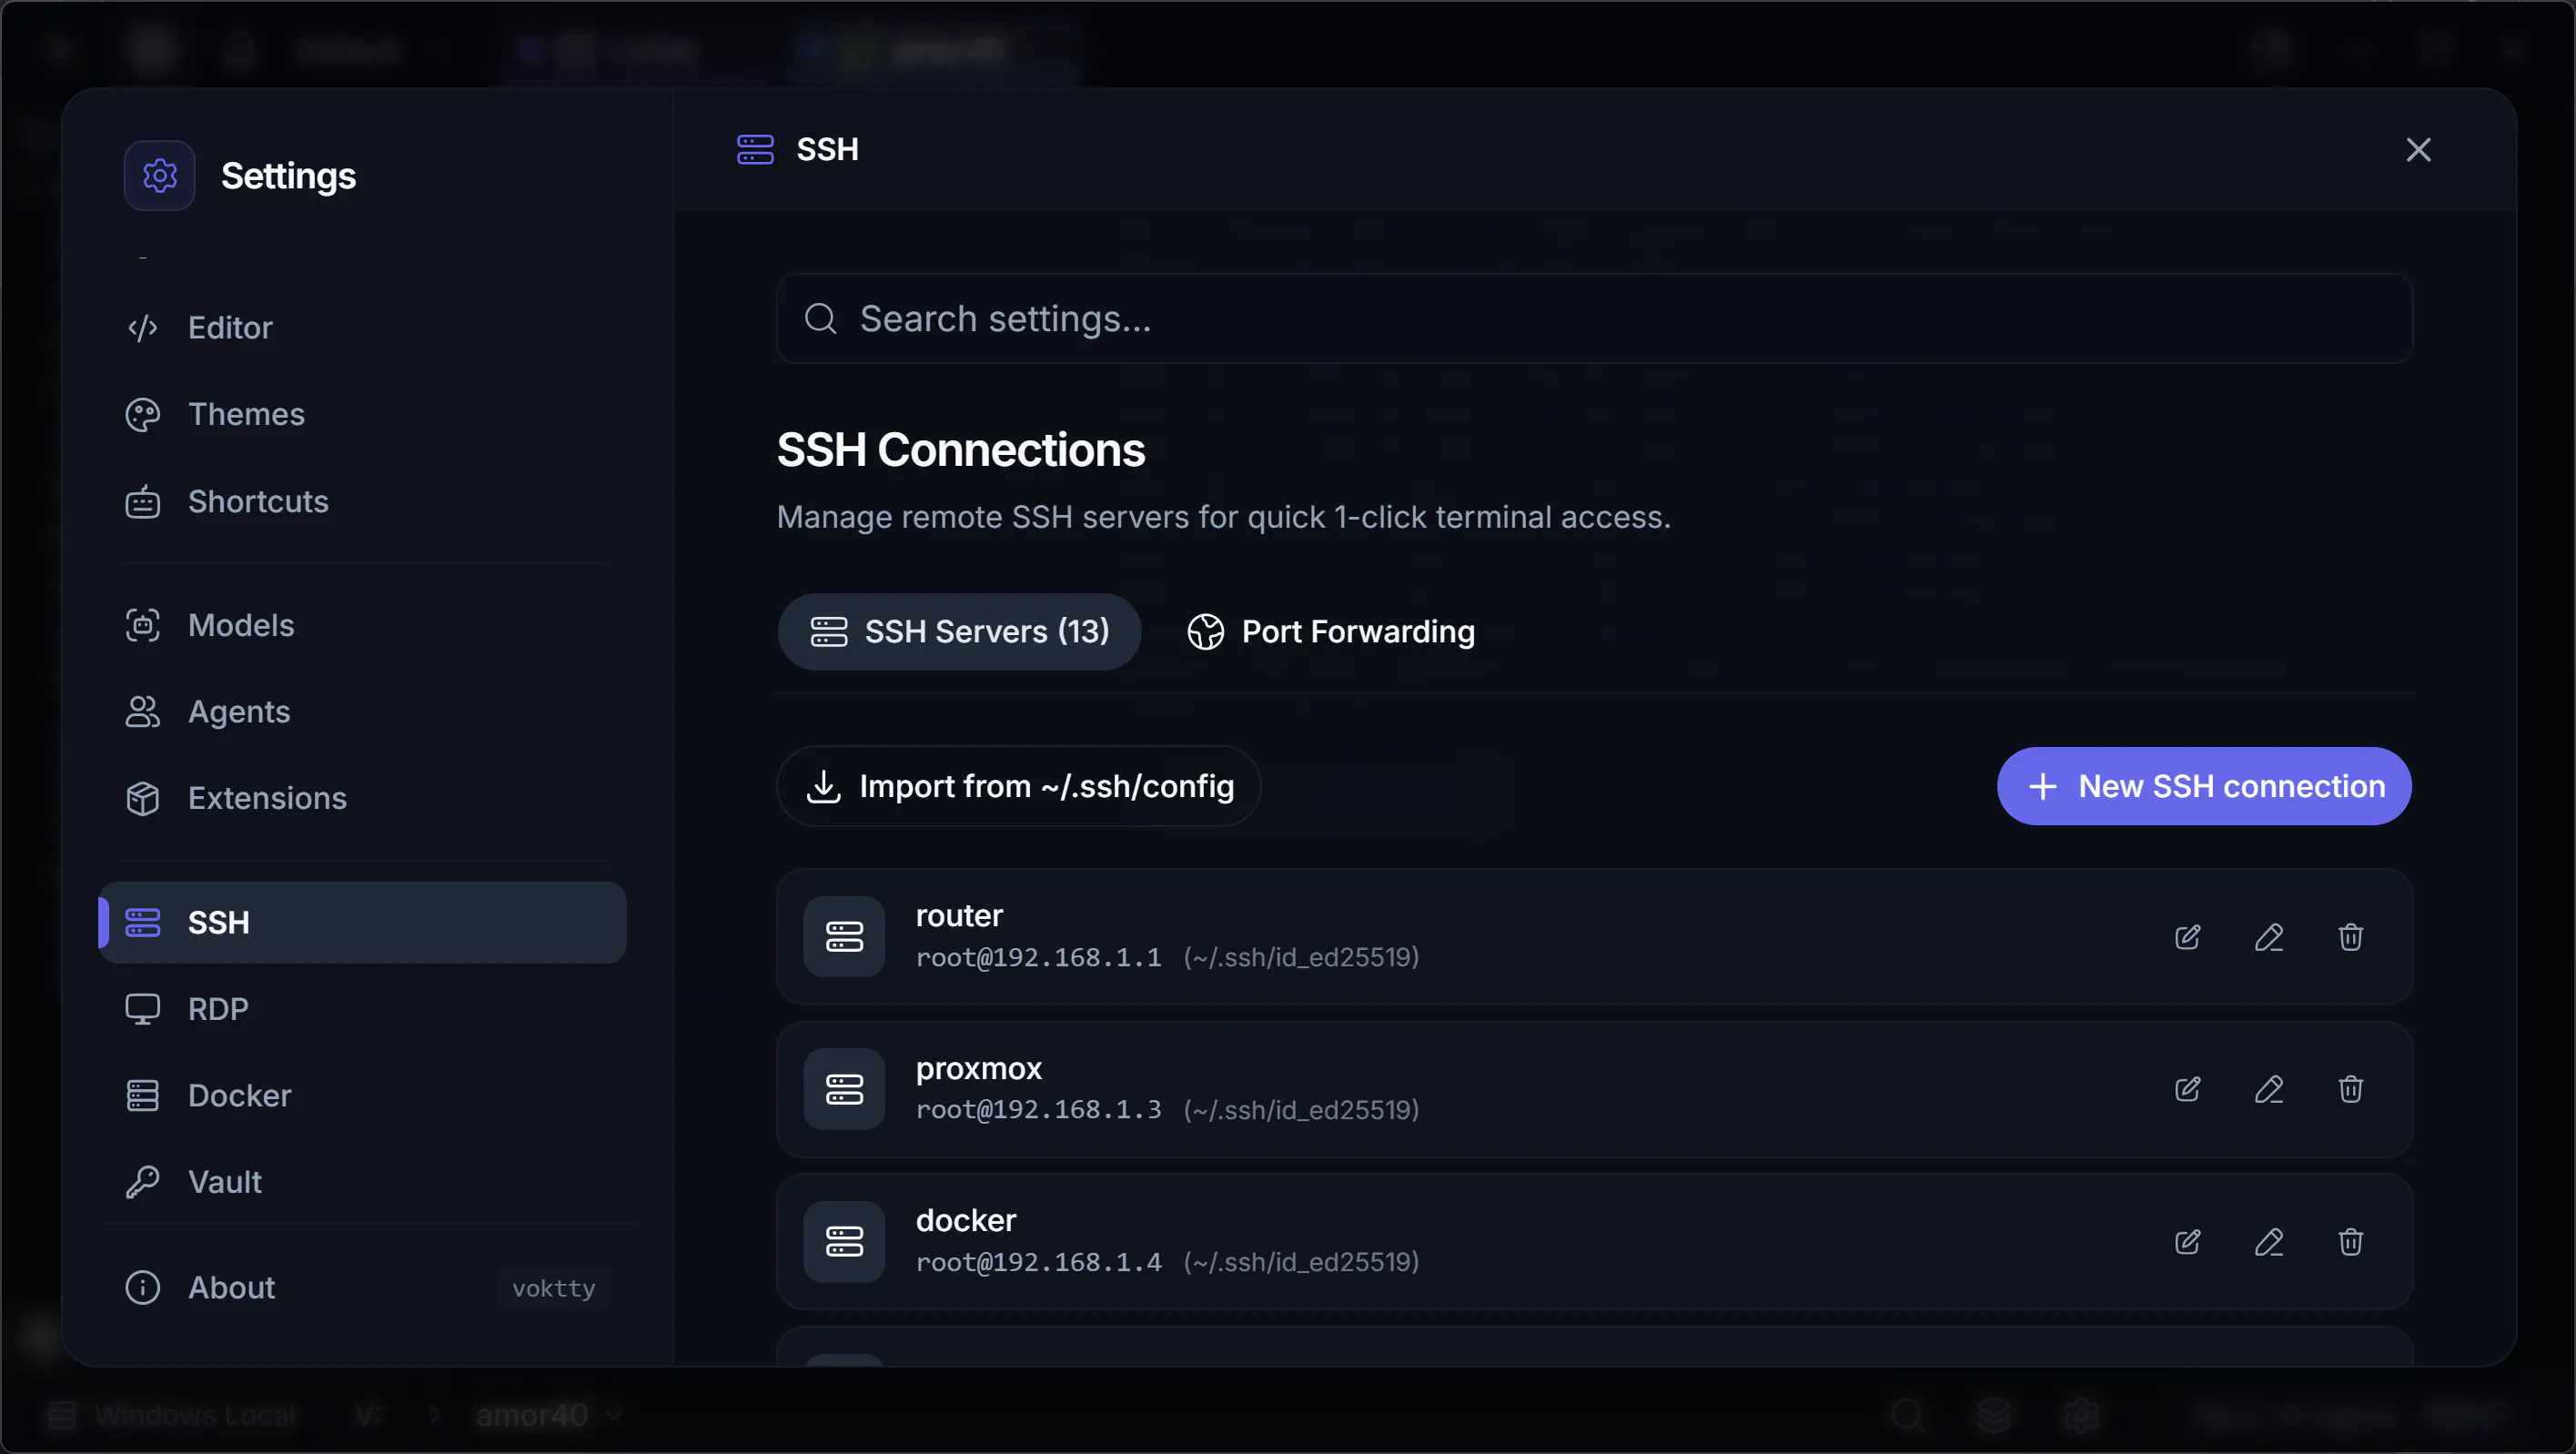Focus the Search settings field
Viewport: 2576px width, 1454px height.
point(1594,319)
